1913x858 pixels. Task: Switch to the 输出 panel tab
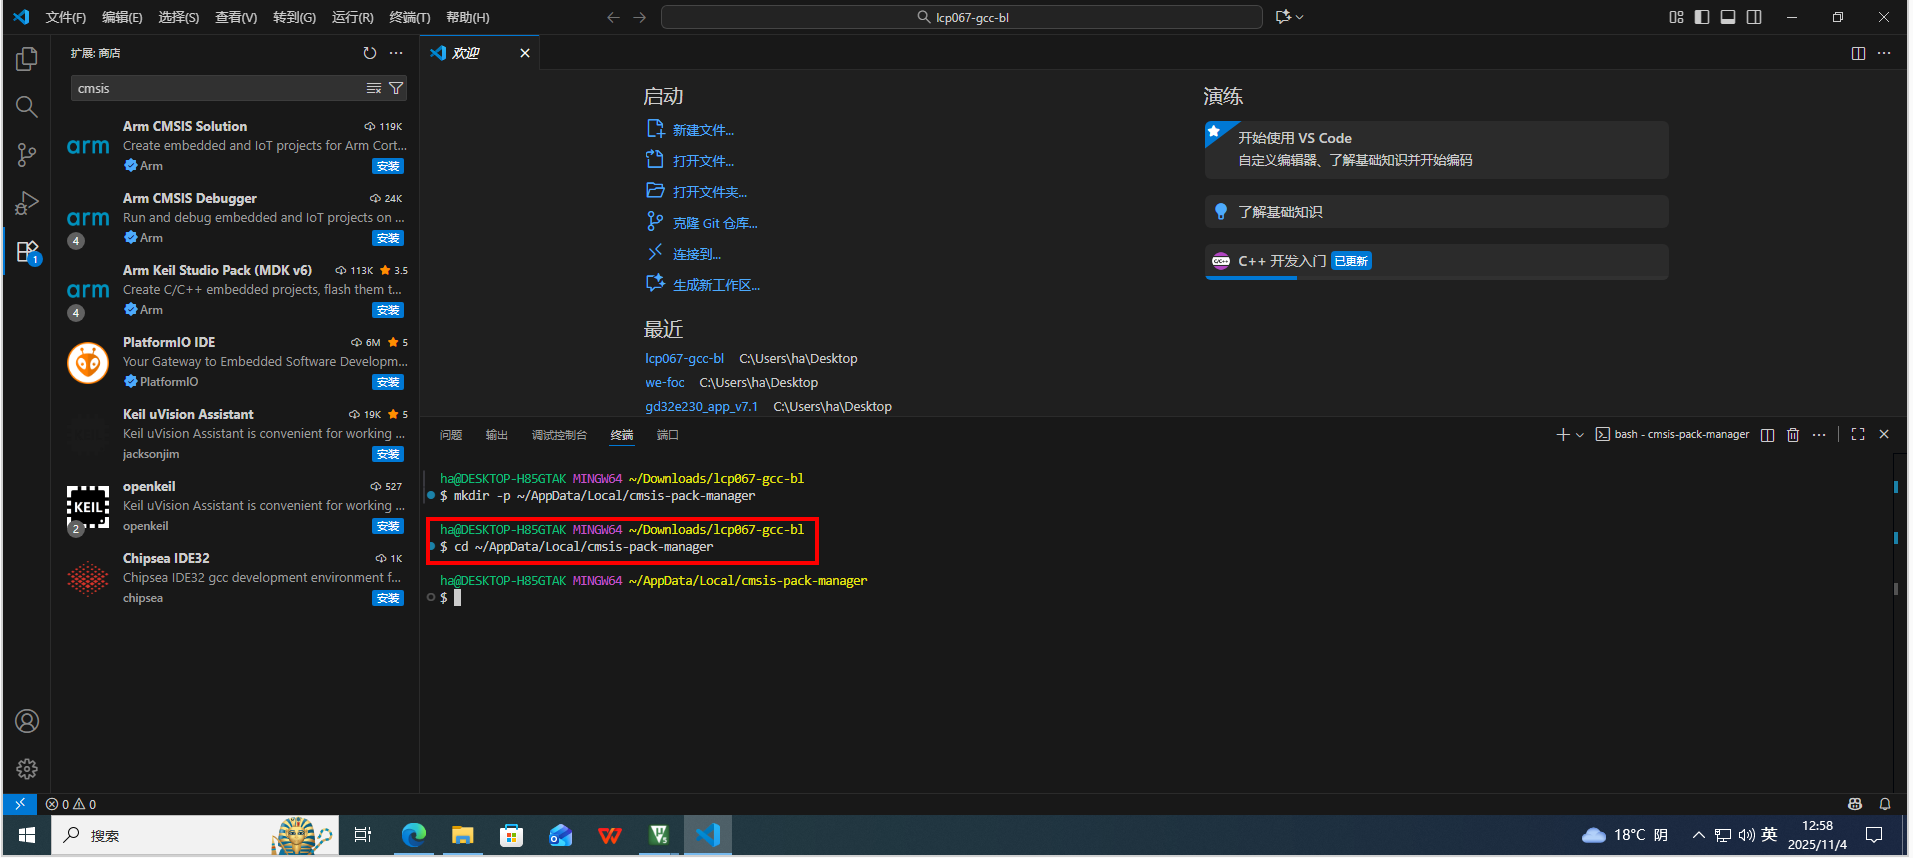496,435
